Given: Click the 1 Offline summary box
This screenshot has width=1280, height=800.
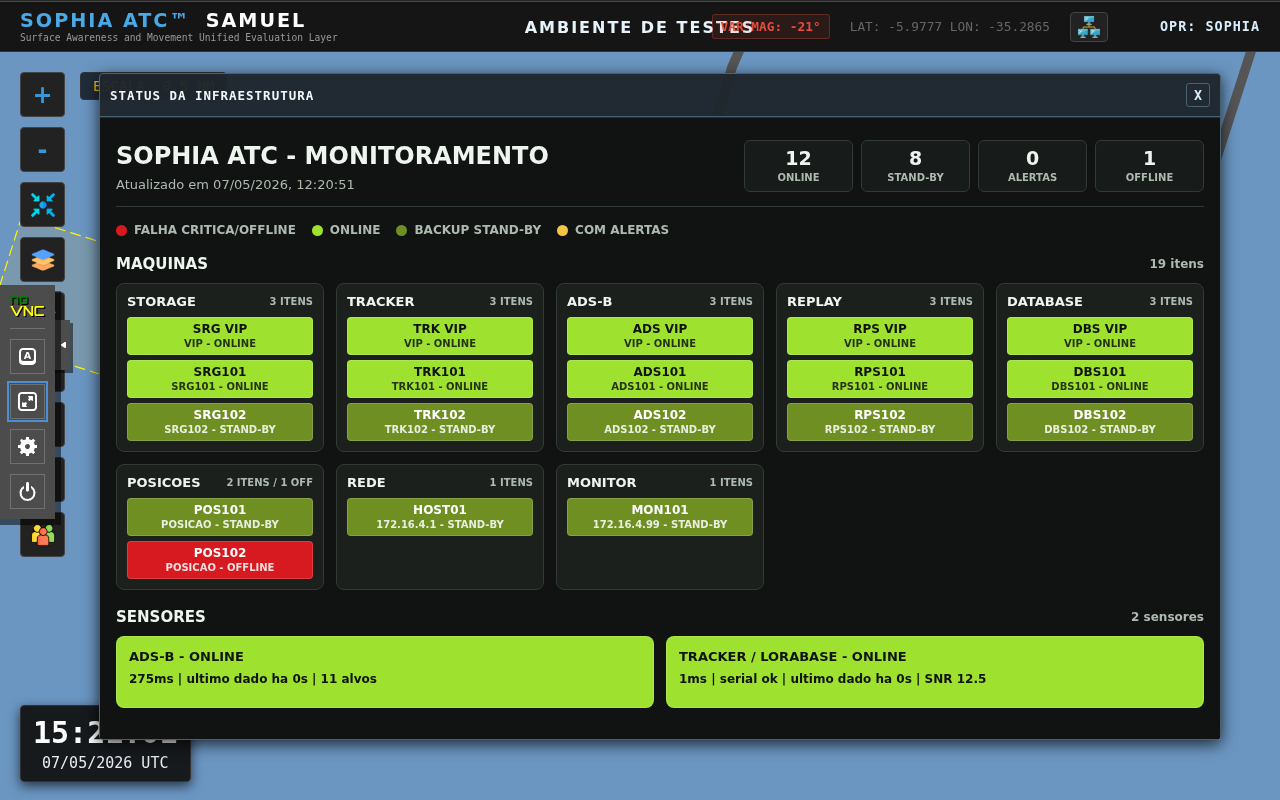Looking at the screenshot, I should tap(1149, 166).
